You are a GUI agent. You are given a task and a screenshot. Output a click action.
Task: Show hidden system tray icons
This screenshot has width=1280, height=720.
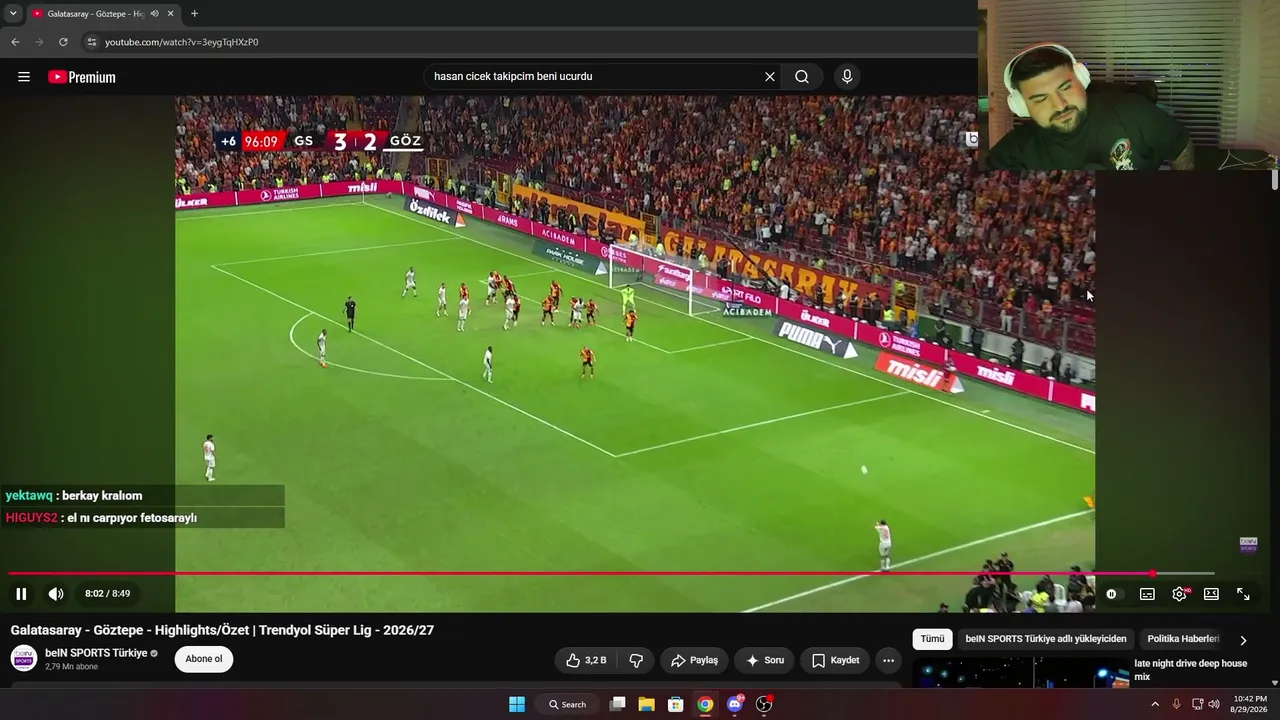tap(1155, 704)
